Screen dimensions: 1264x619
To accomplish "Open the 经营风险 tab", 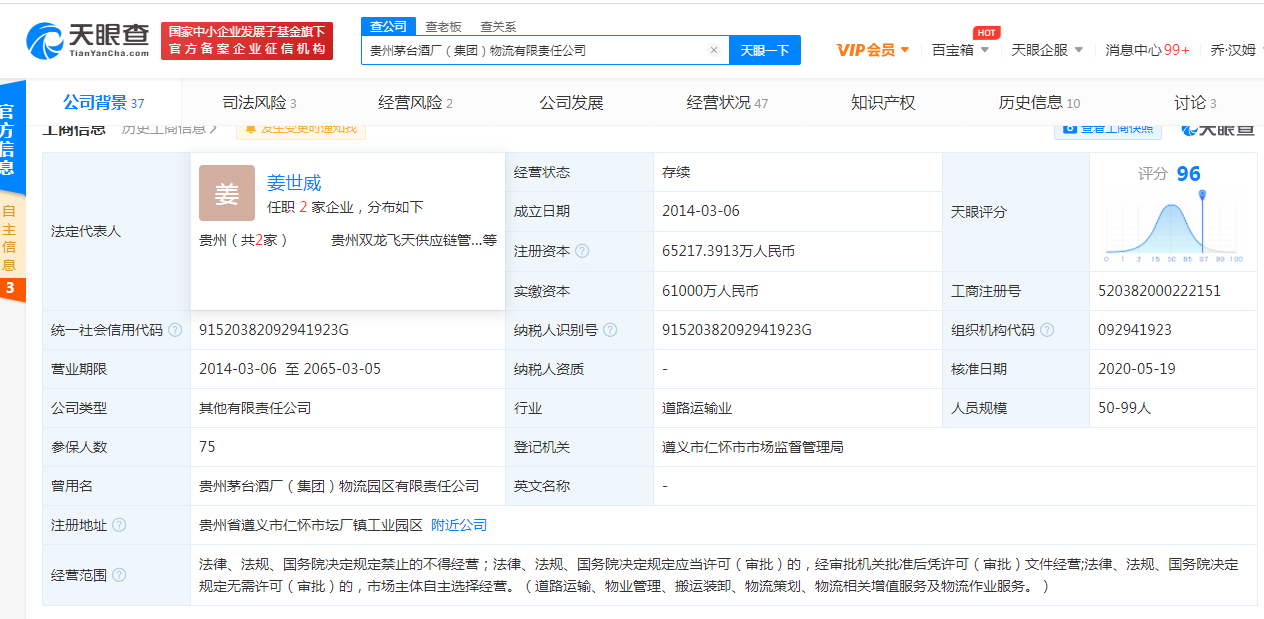I will point(415,103).
